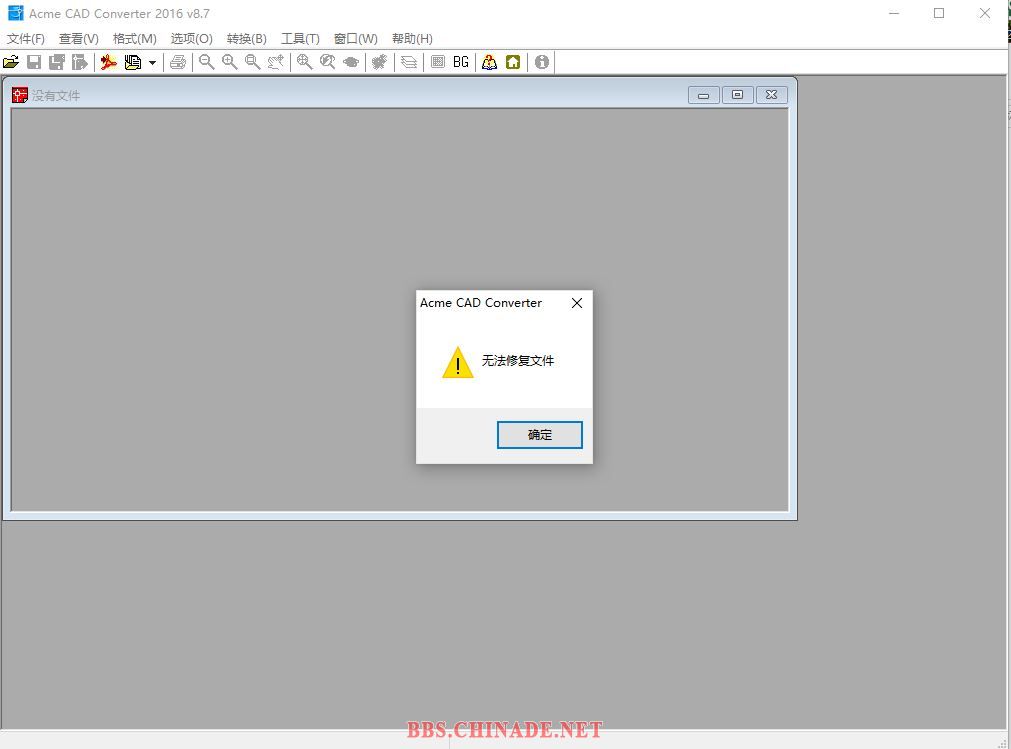The height and width of the screenshot is (749, 1011).
Task: Open the 格式(M) menu
Action: [135, 39]
